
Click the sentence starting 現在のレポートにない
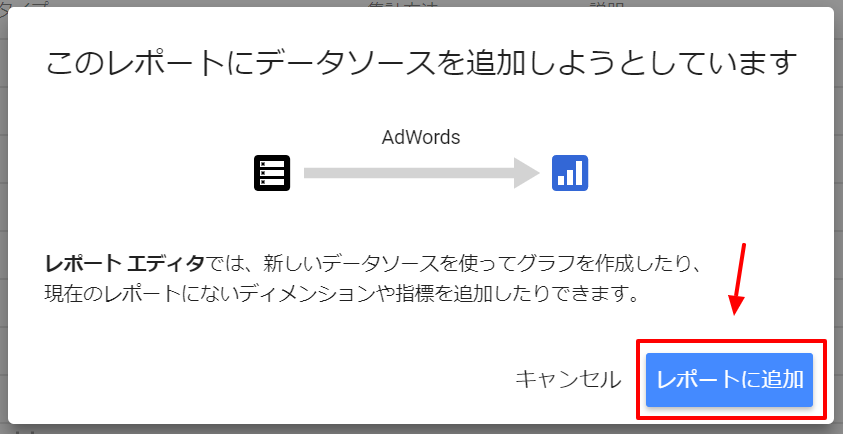tap(341, 294)
